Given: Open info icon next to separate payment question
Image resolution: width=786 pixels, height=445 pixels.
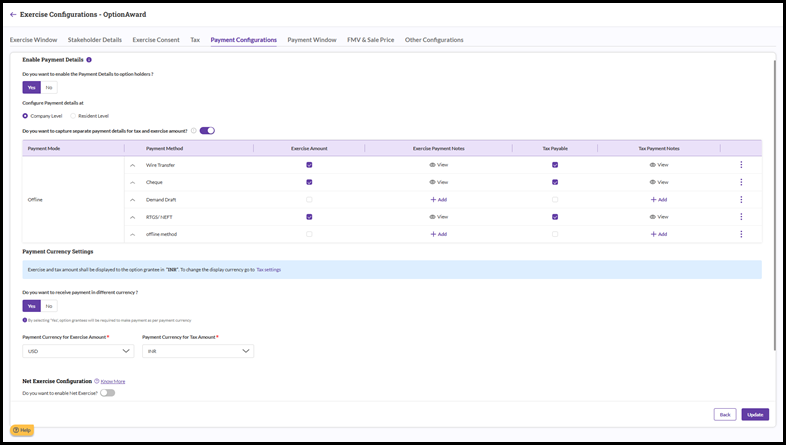Looking at the screenshot, I should coord(193,131).
